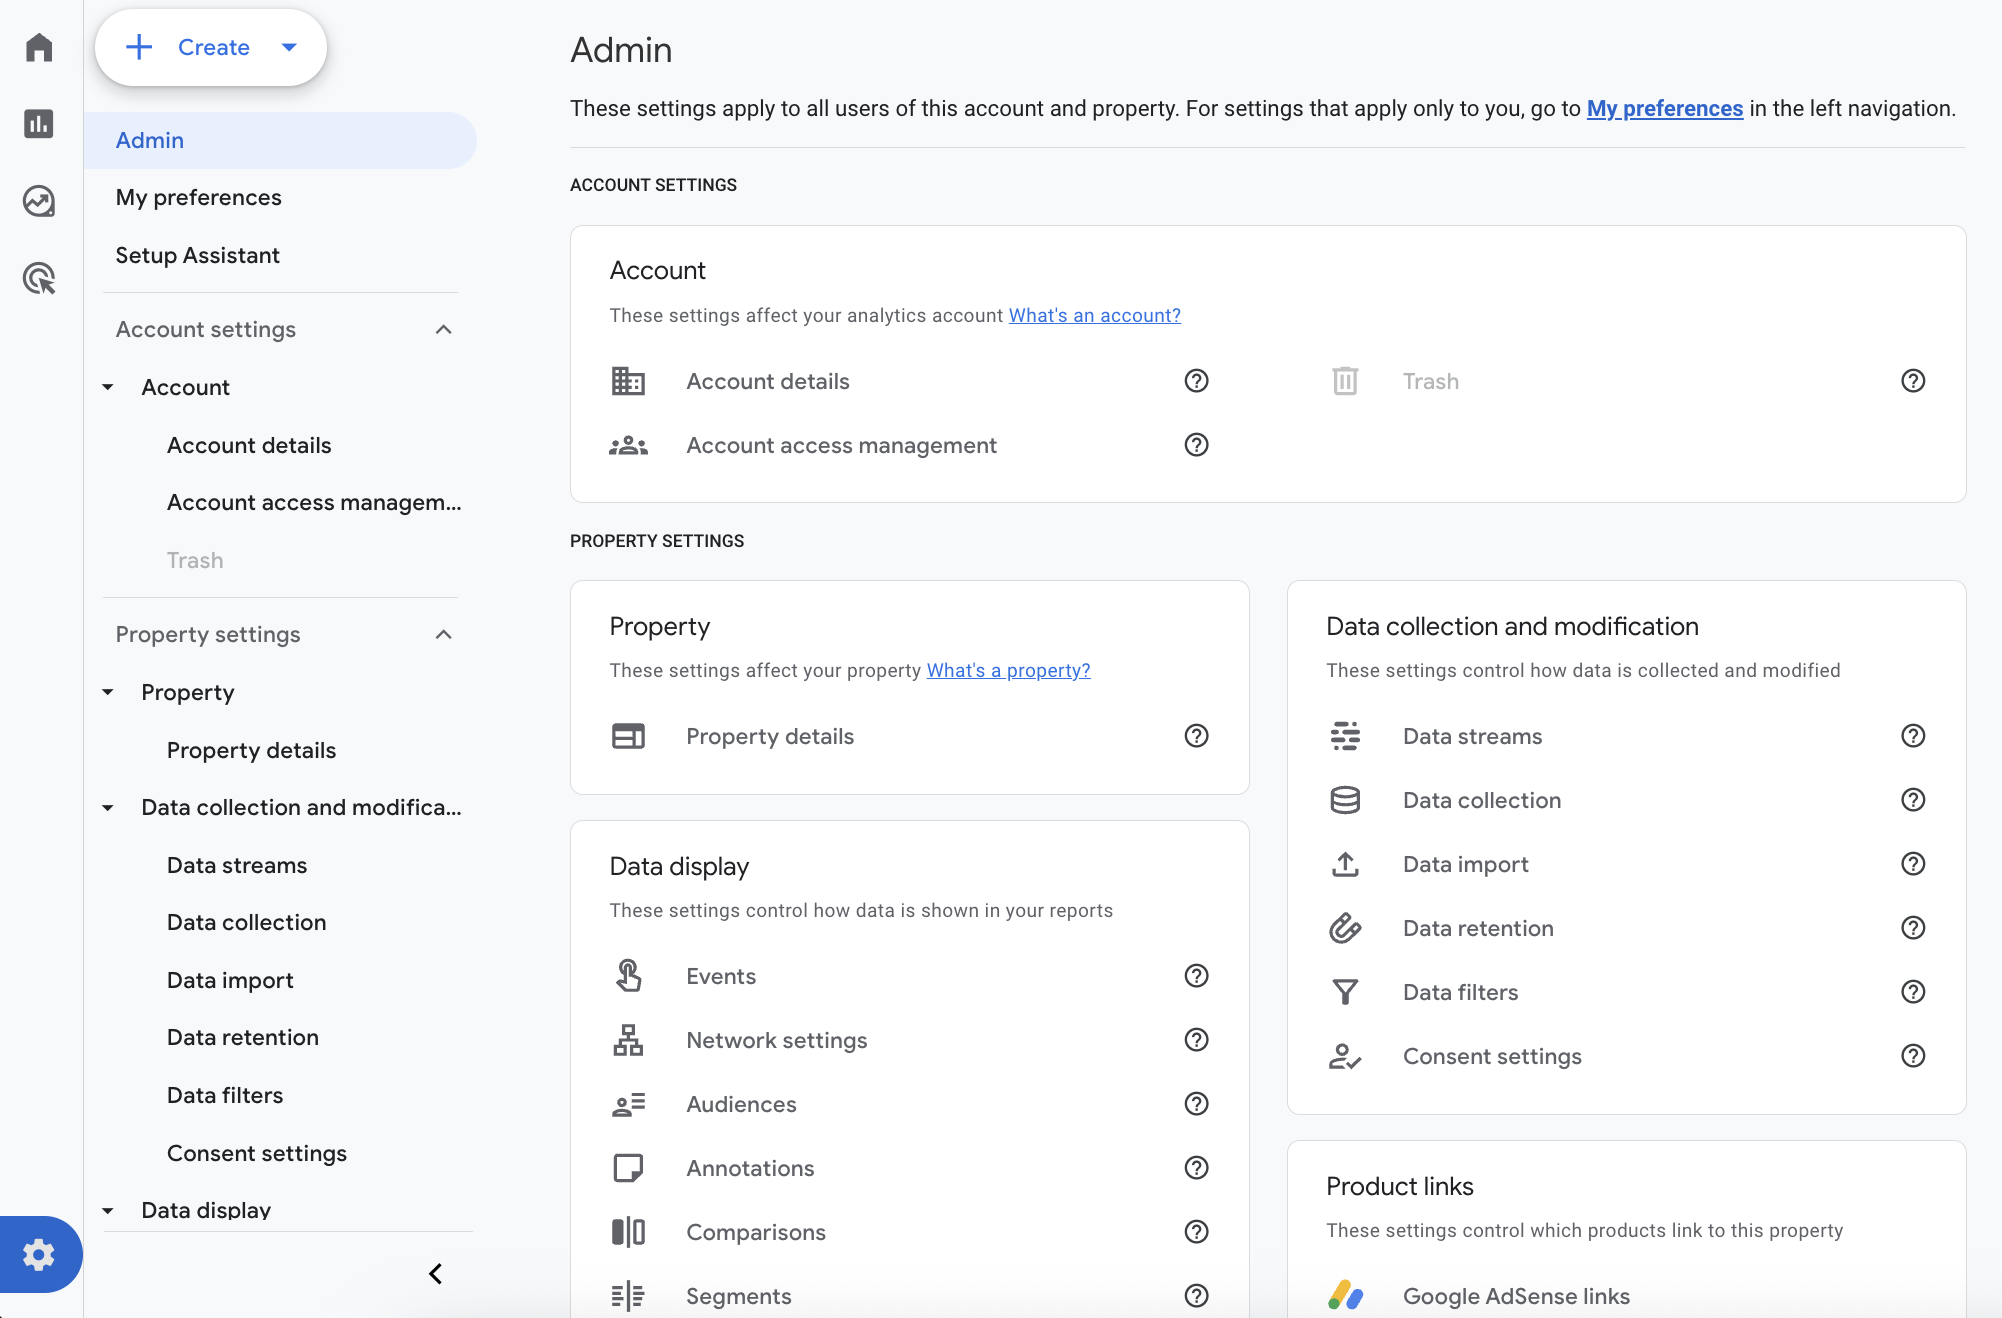Click help icon next to Data streams
Image resolution: width=2002 pixels, height=1318 pixels.
(1912, 736)
